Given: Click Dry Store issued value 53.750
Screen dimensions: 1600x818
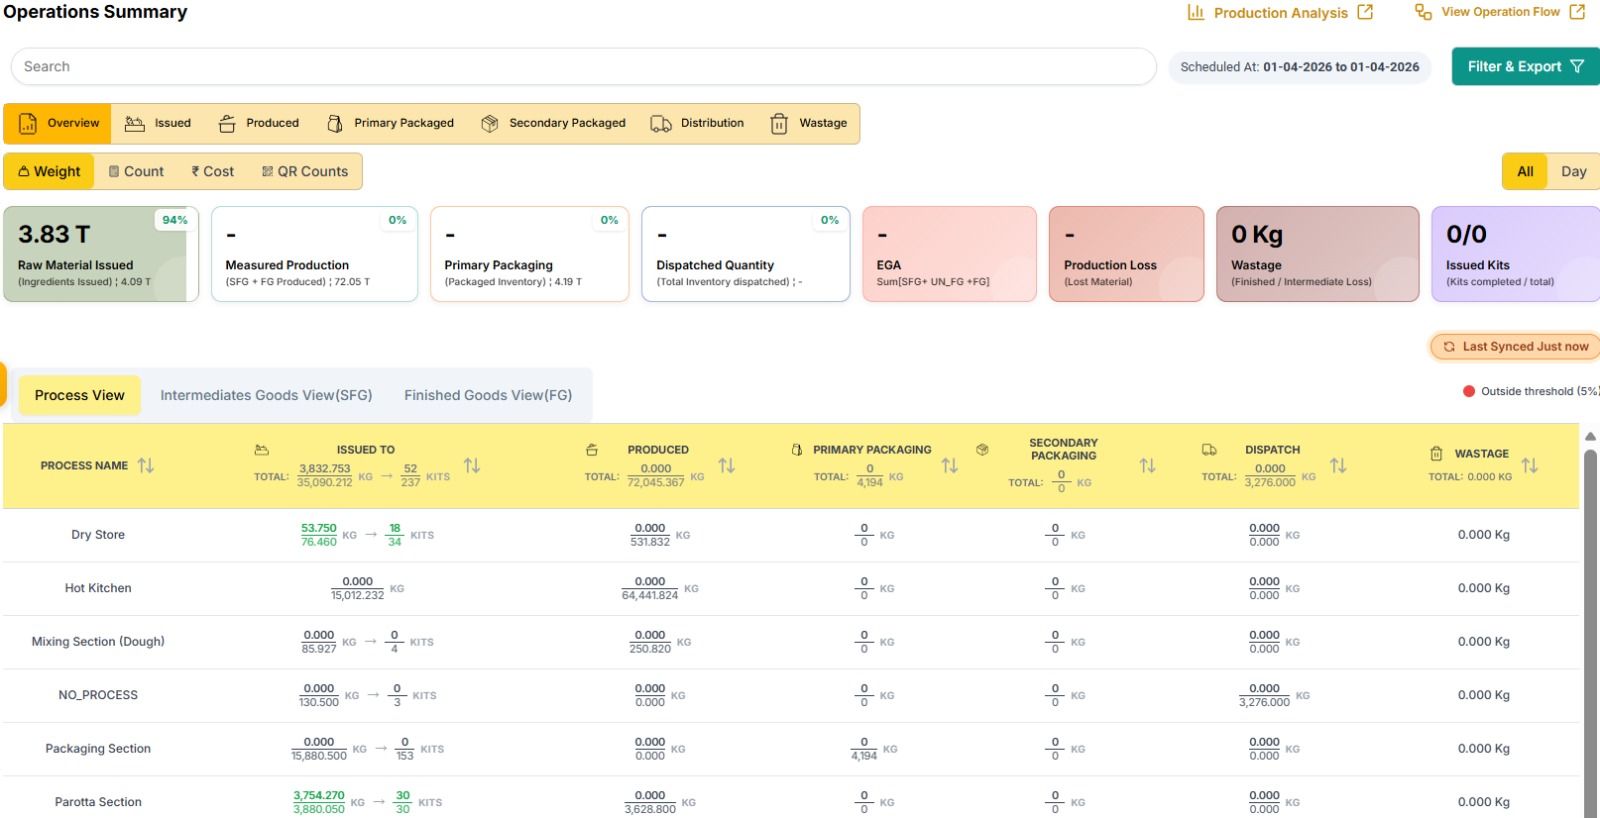Looking at the screenshot, I should coord(319,528).
